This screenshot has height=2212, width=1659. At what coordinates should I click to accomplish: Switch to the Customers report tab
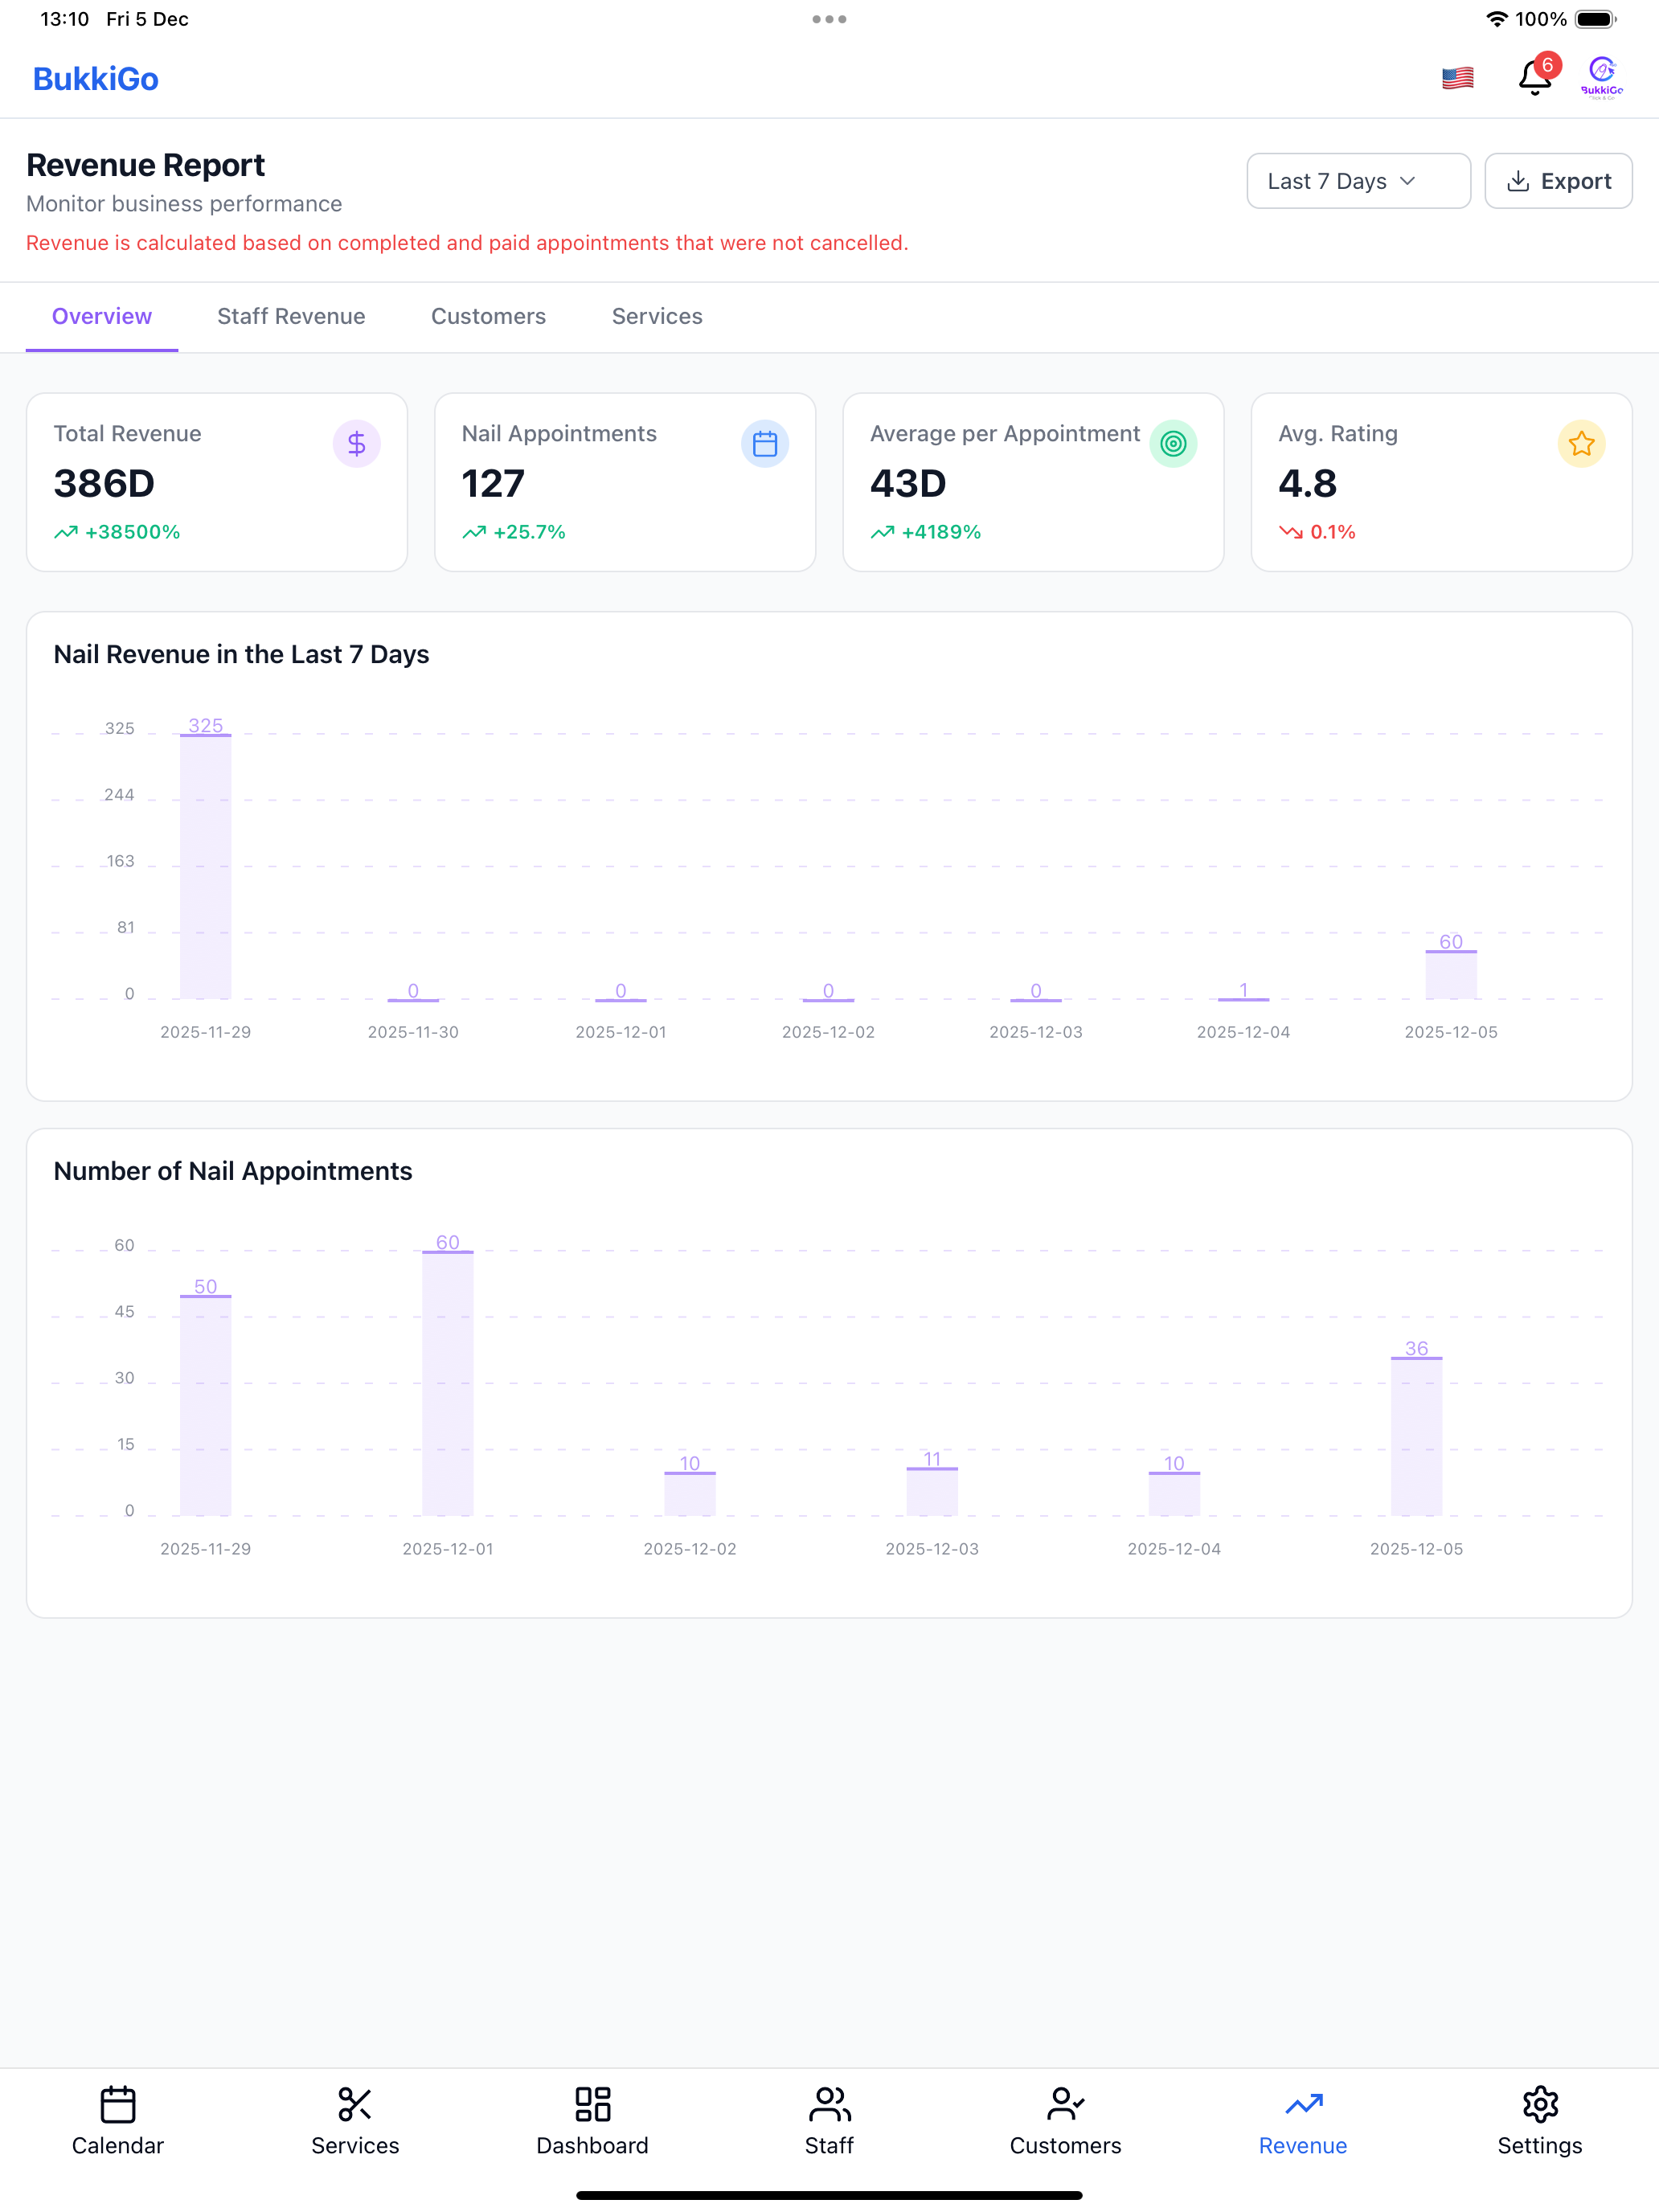[488, 316]
